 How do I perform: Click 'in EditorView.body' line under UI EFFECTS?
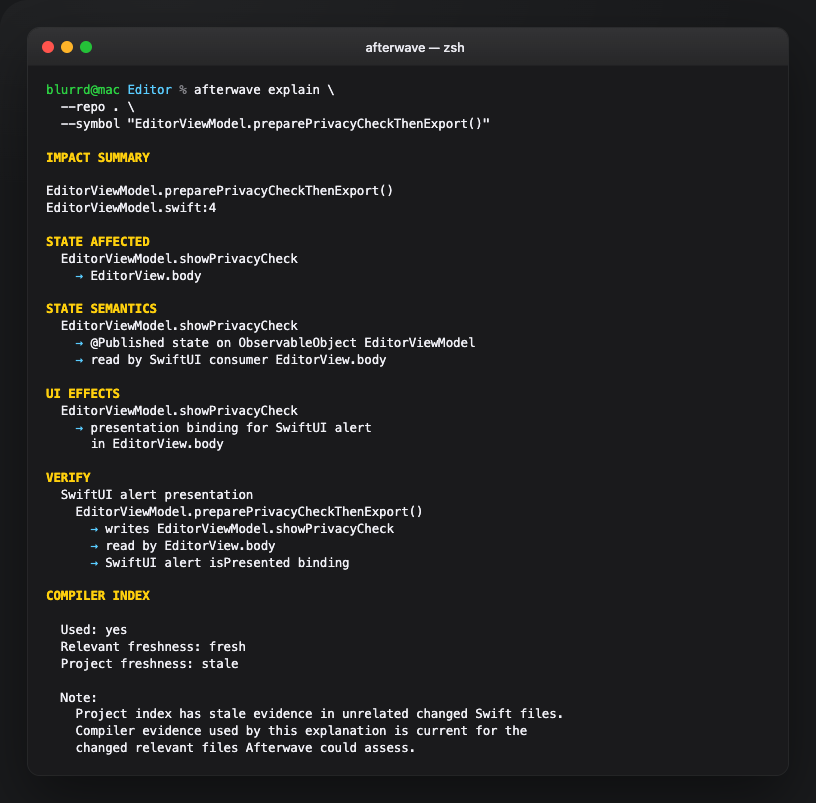[x=157, y=444]
